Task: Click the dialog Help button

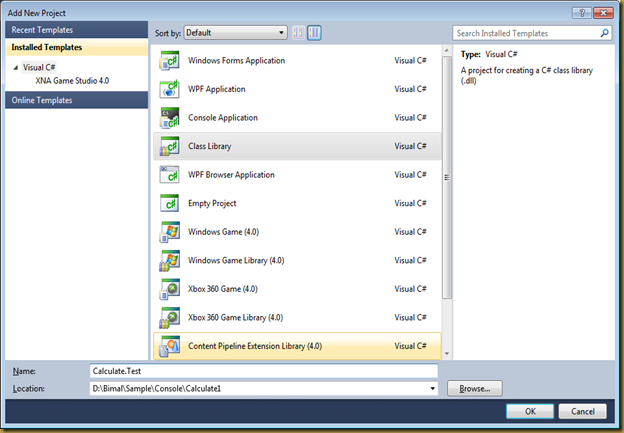Action: (581, 13)
